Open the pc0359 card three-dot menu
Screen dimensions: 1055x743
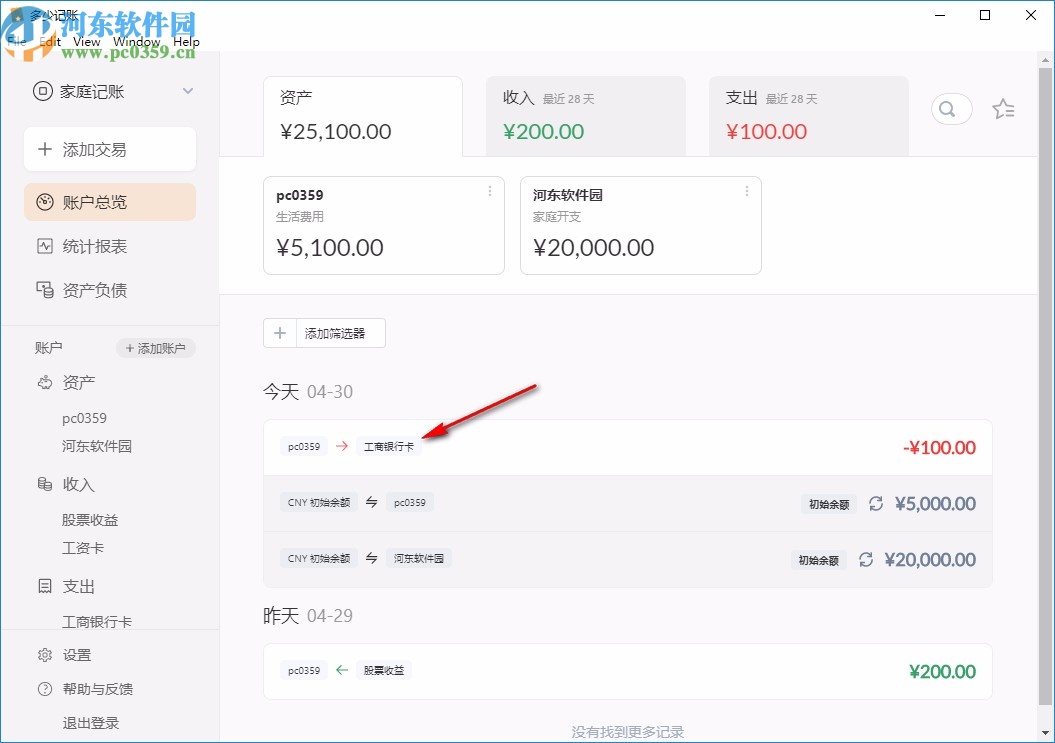click(x=490, y=191)
